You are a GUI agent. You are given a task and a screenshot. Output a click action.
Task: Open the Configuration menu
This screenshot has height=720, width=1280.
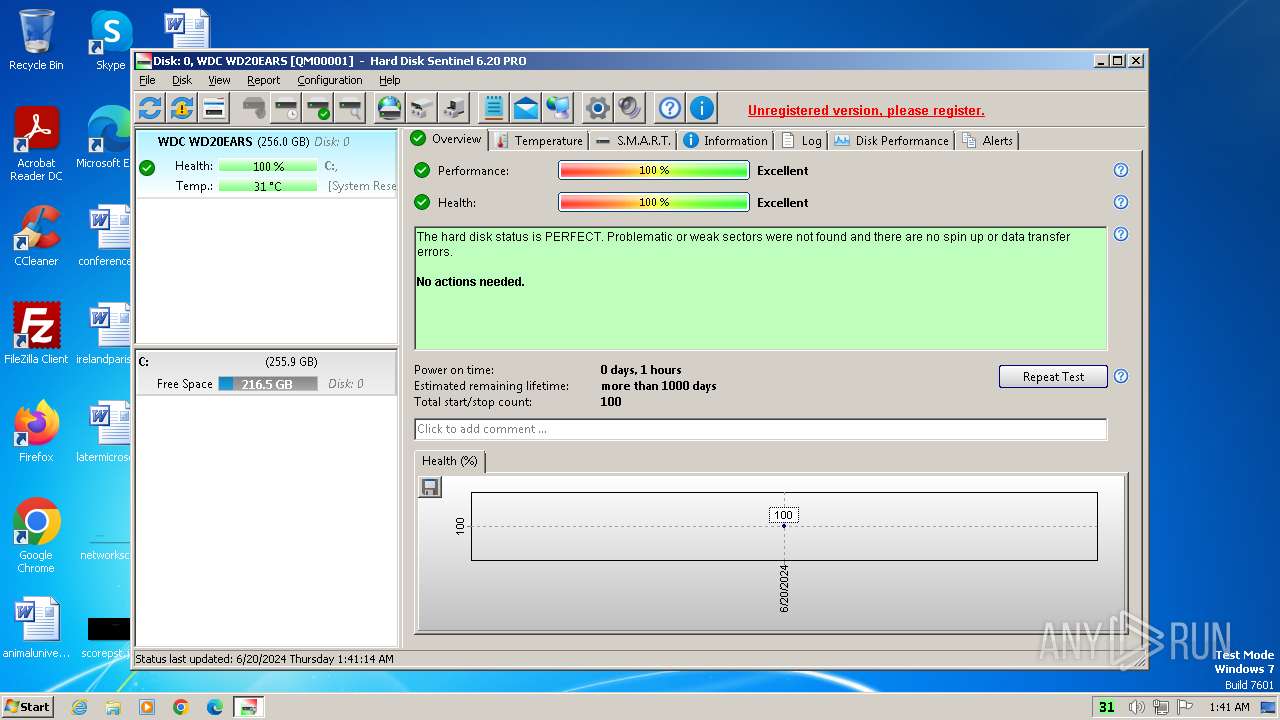(330, 80)
